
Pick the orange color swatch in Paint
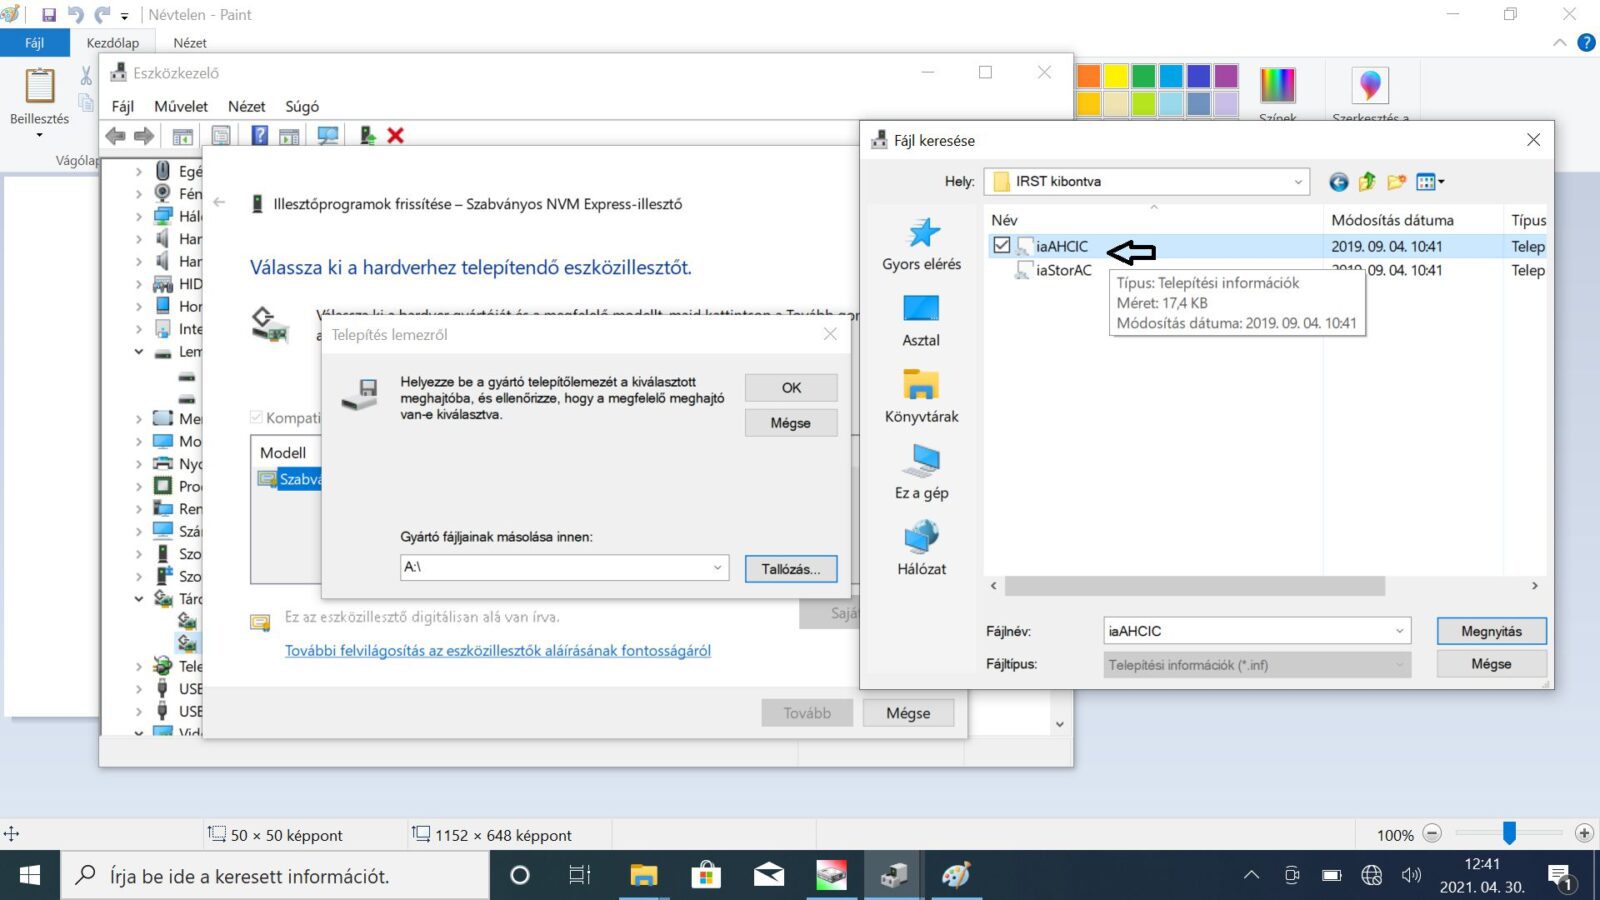1088,76
